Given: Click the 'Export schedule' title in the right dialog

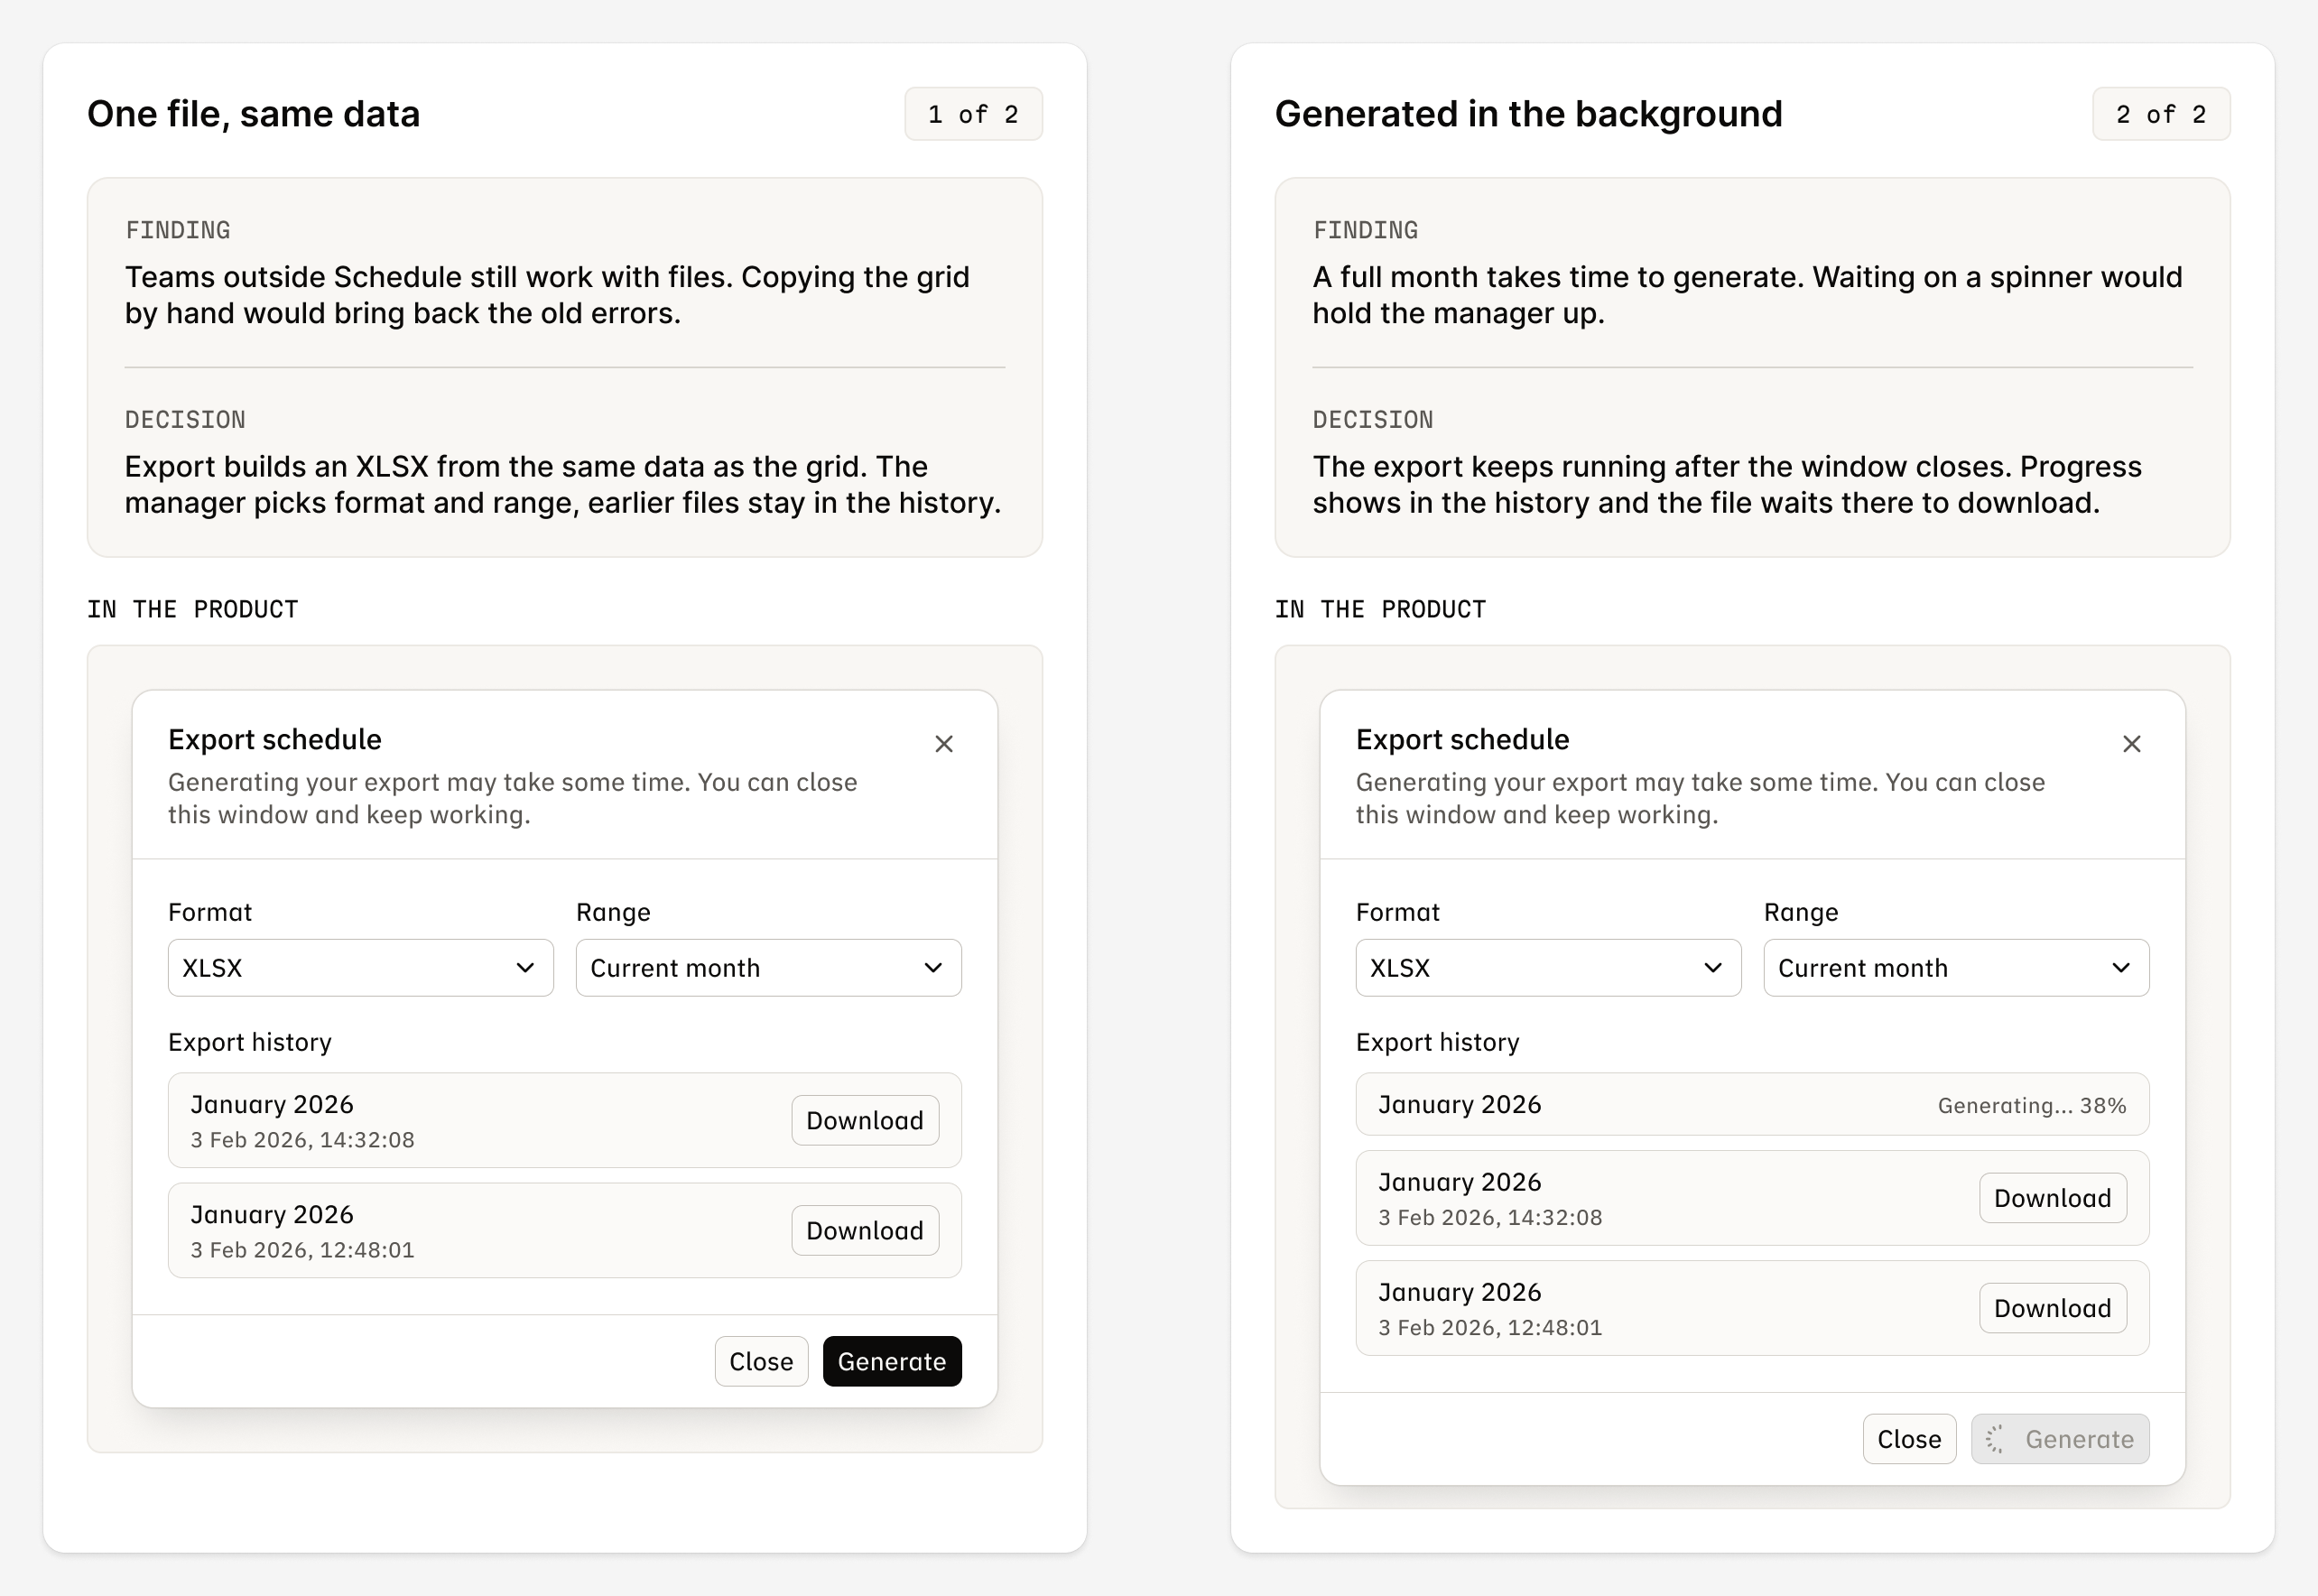Looking at the screenshot, I should [1463, 739].
